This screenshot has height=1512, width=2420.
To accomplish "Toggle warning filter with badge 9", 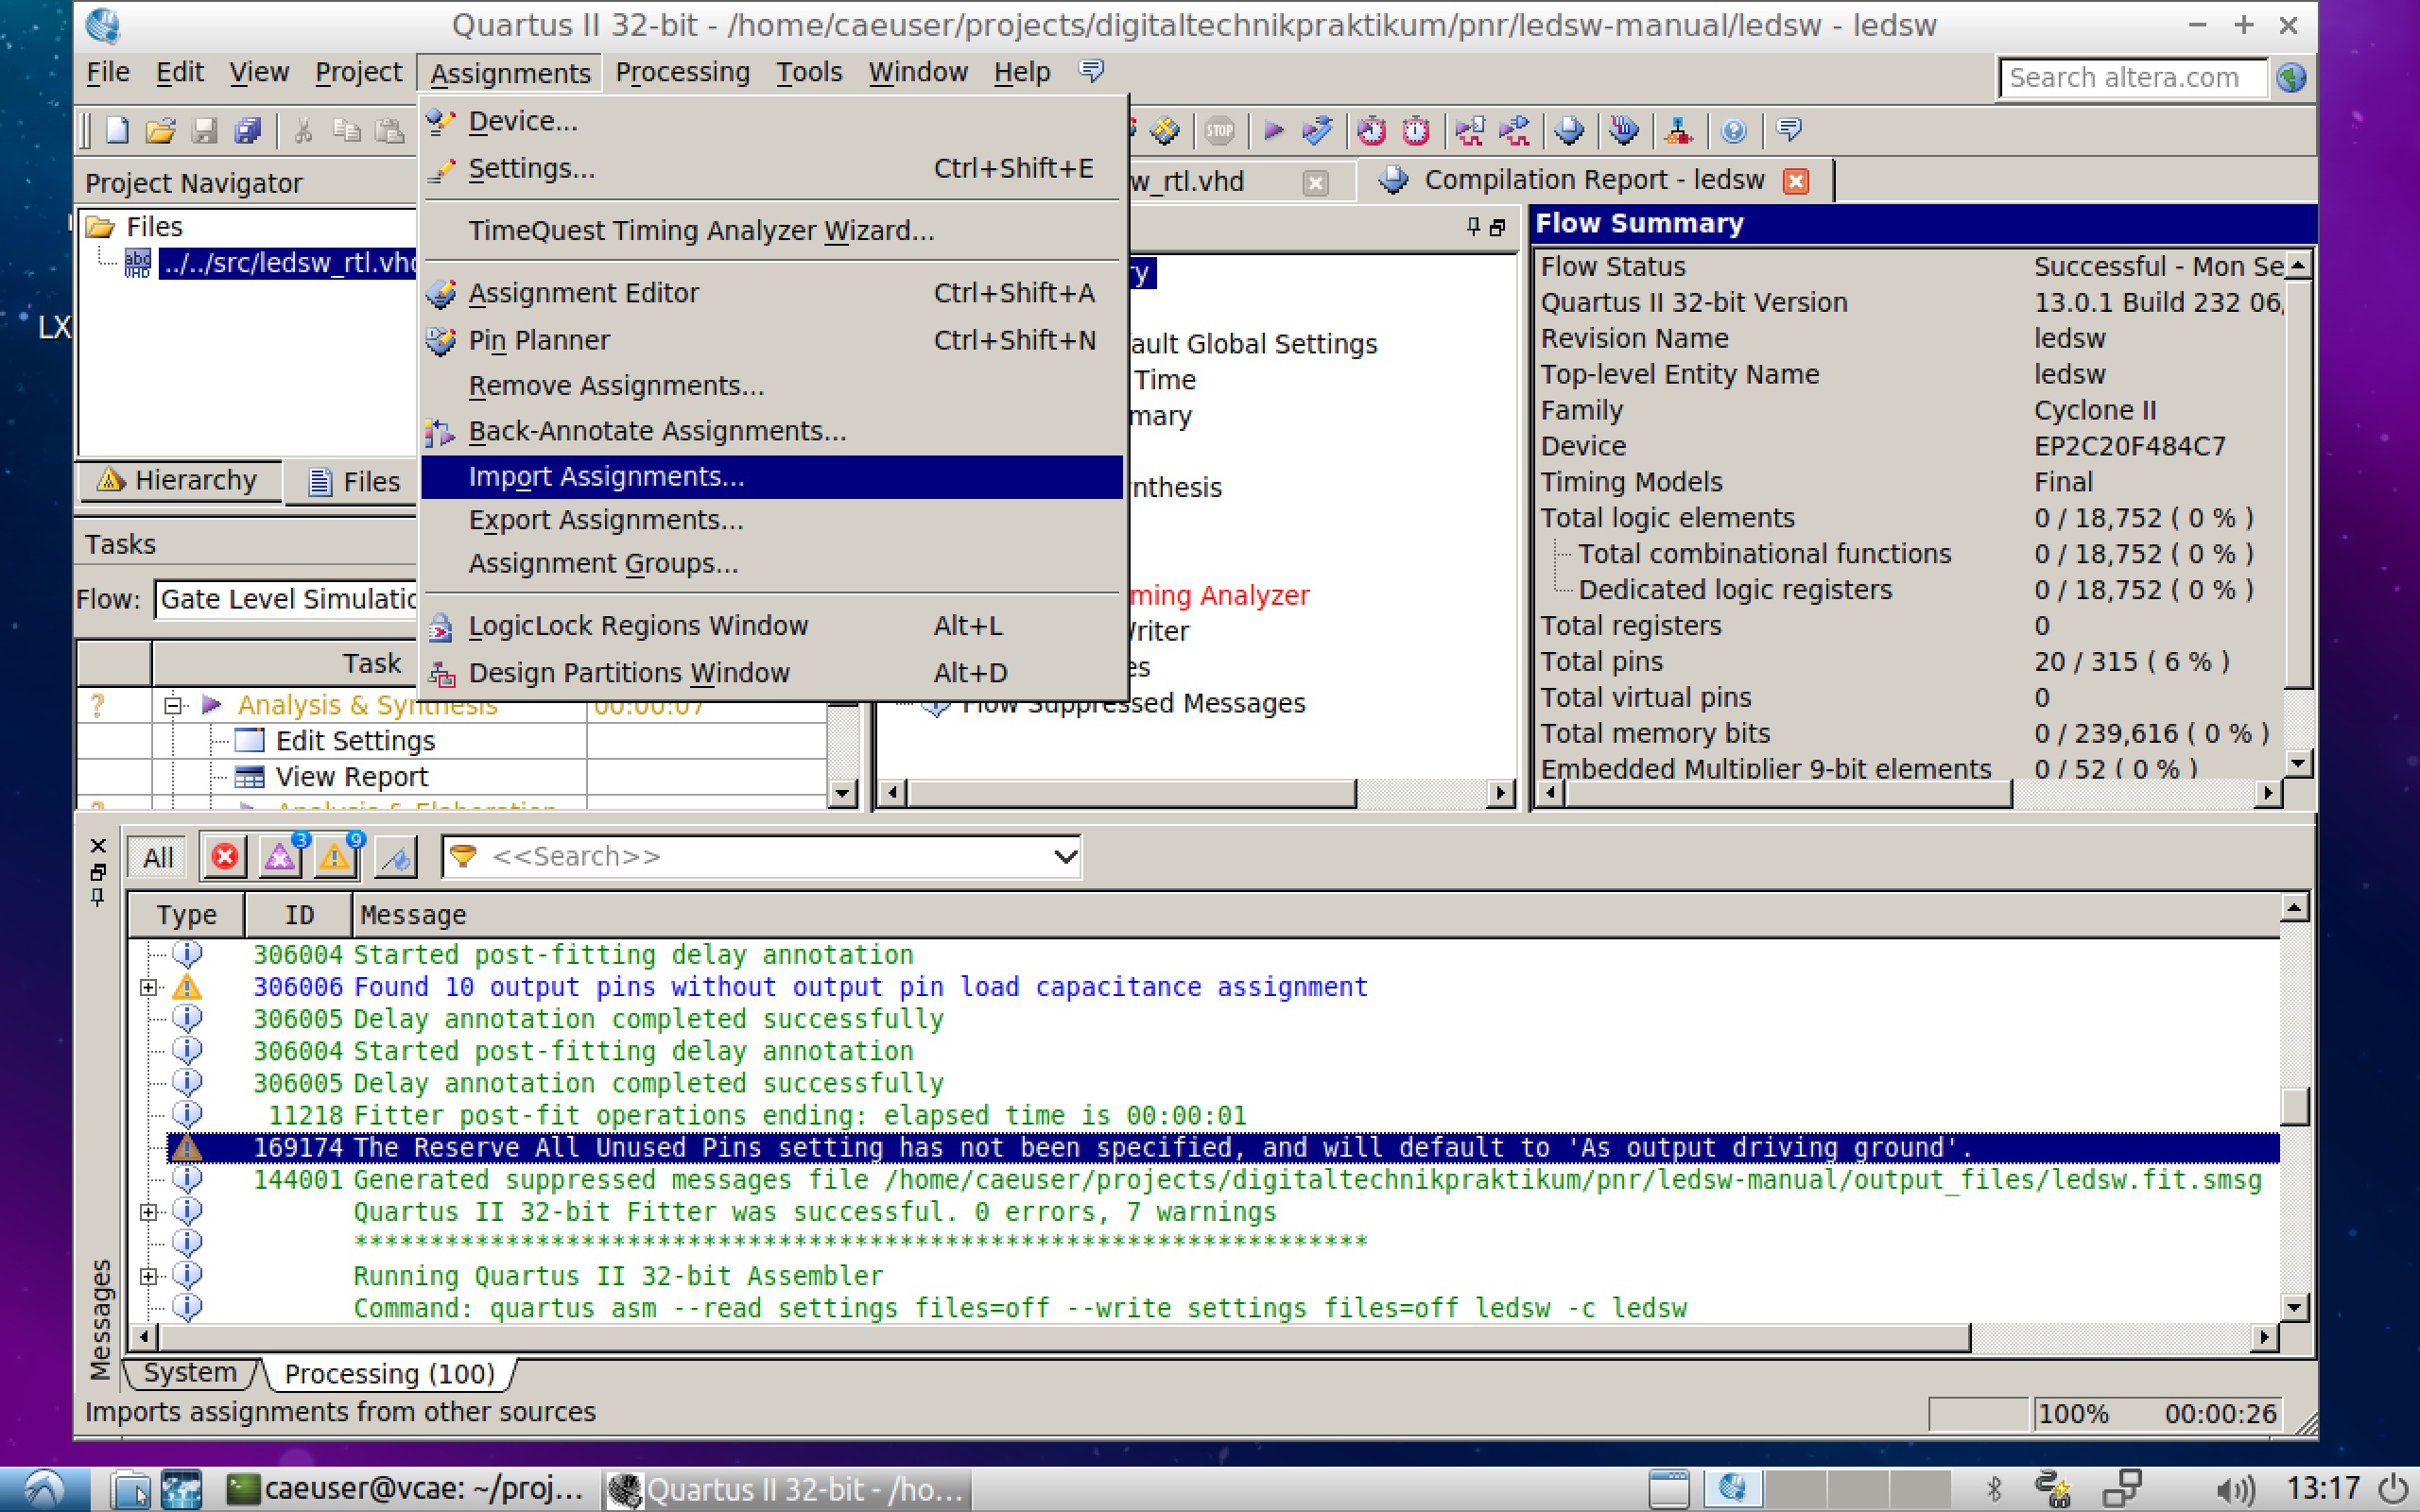I will pos(336,857).
